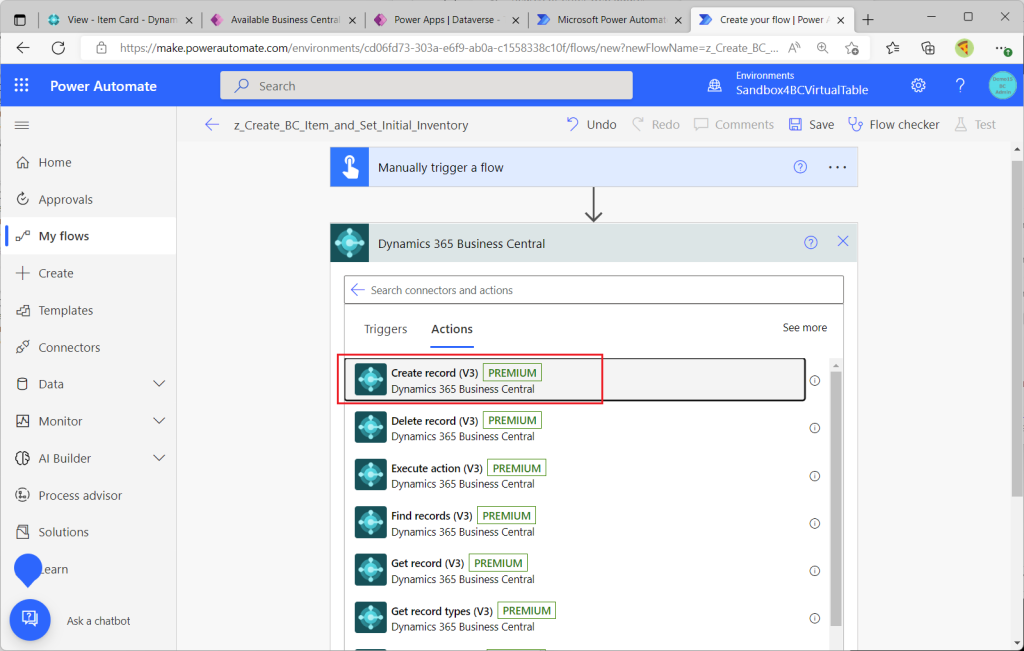Screen dimensions: 1024x651
Task: Open help for Manually trigger a flow
Action: pyautogui.click(x=800, y=167)
